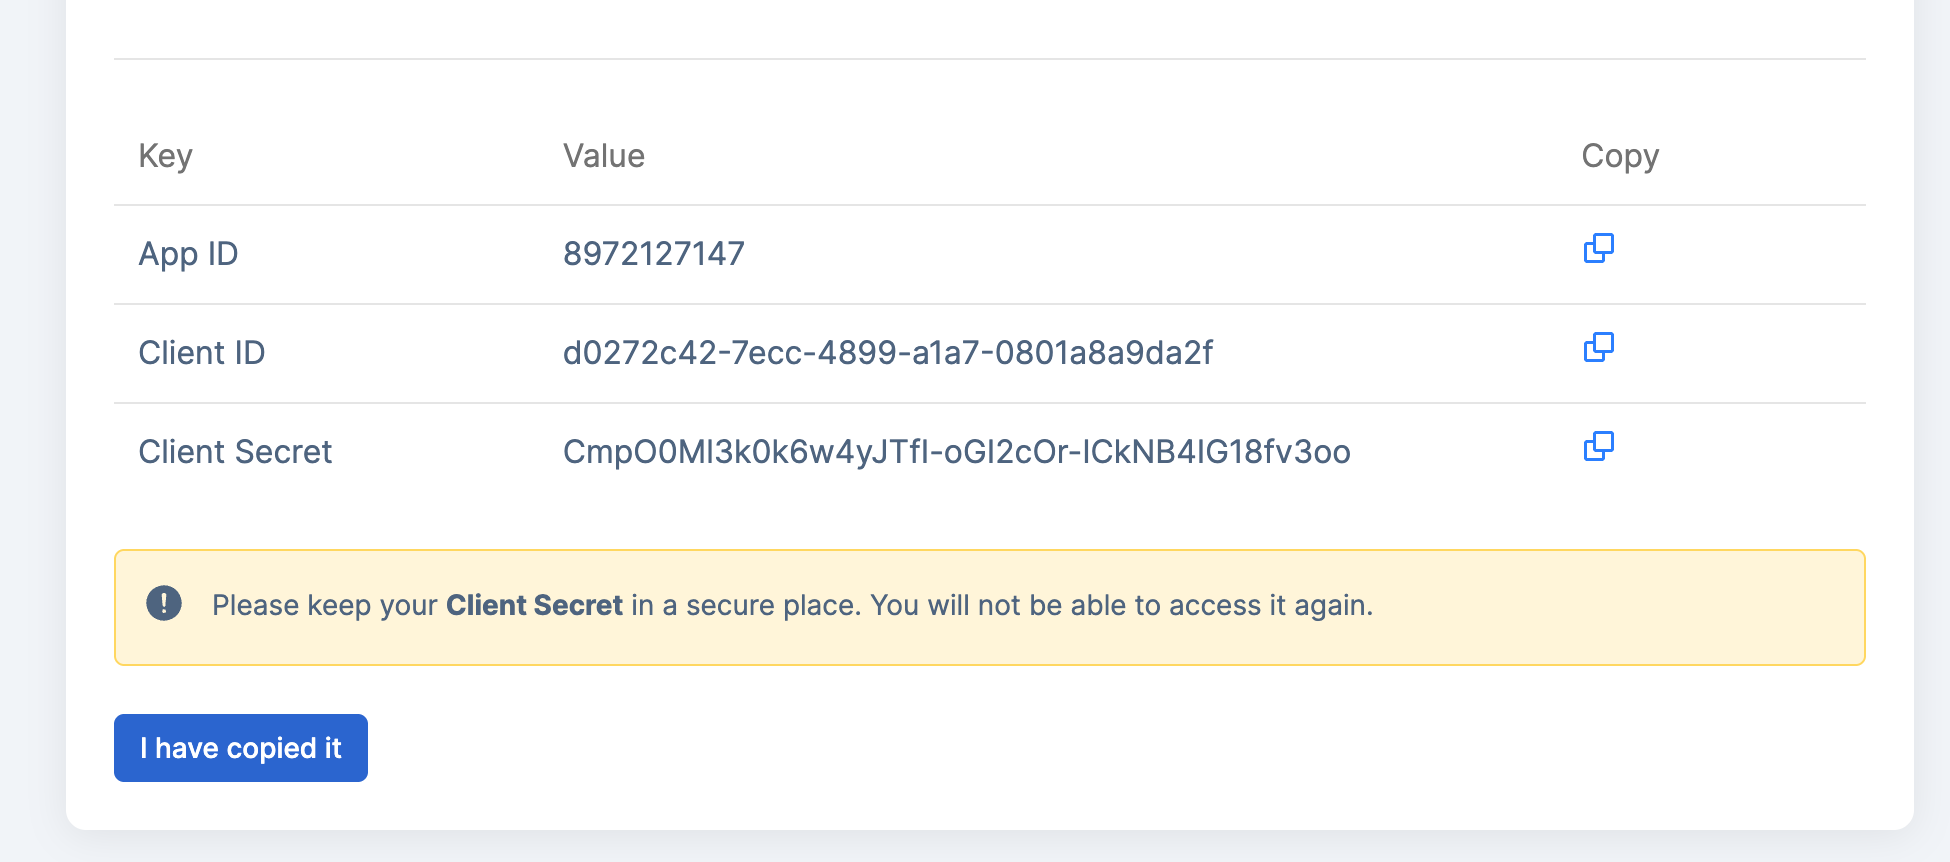Click the Client Secret string value

[x=956, y=452]
